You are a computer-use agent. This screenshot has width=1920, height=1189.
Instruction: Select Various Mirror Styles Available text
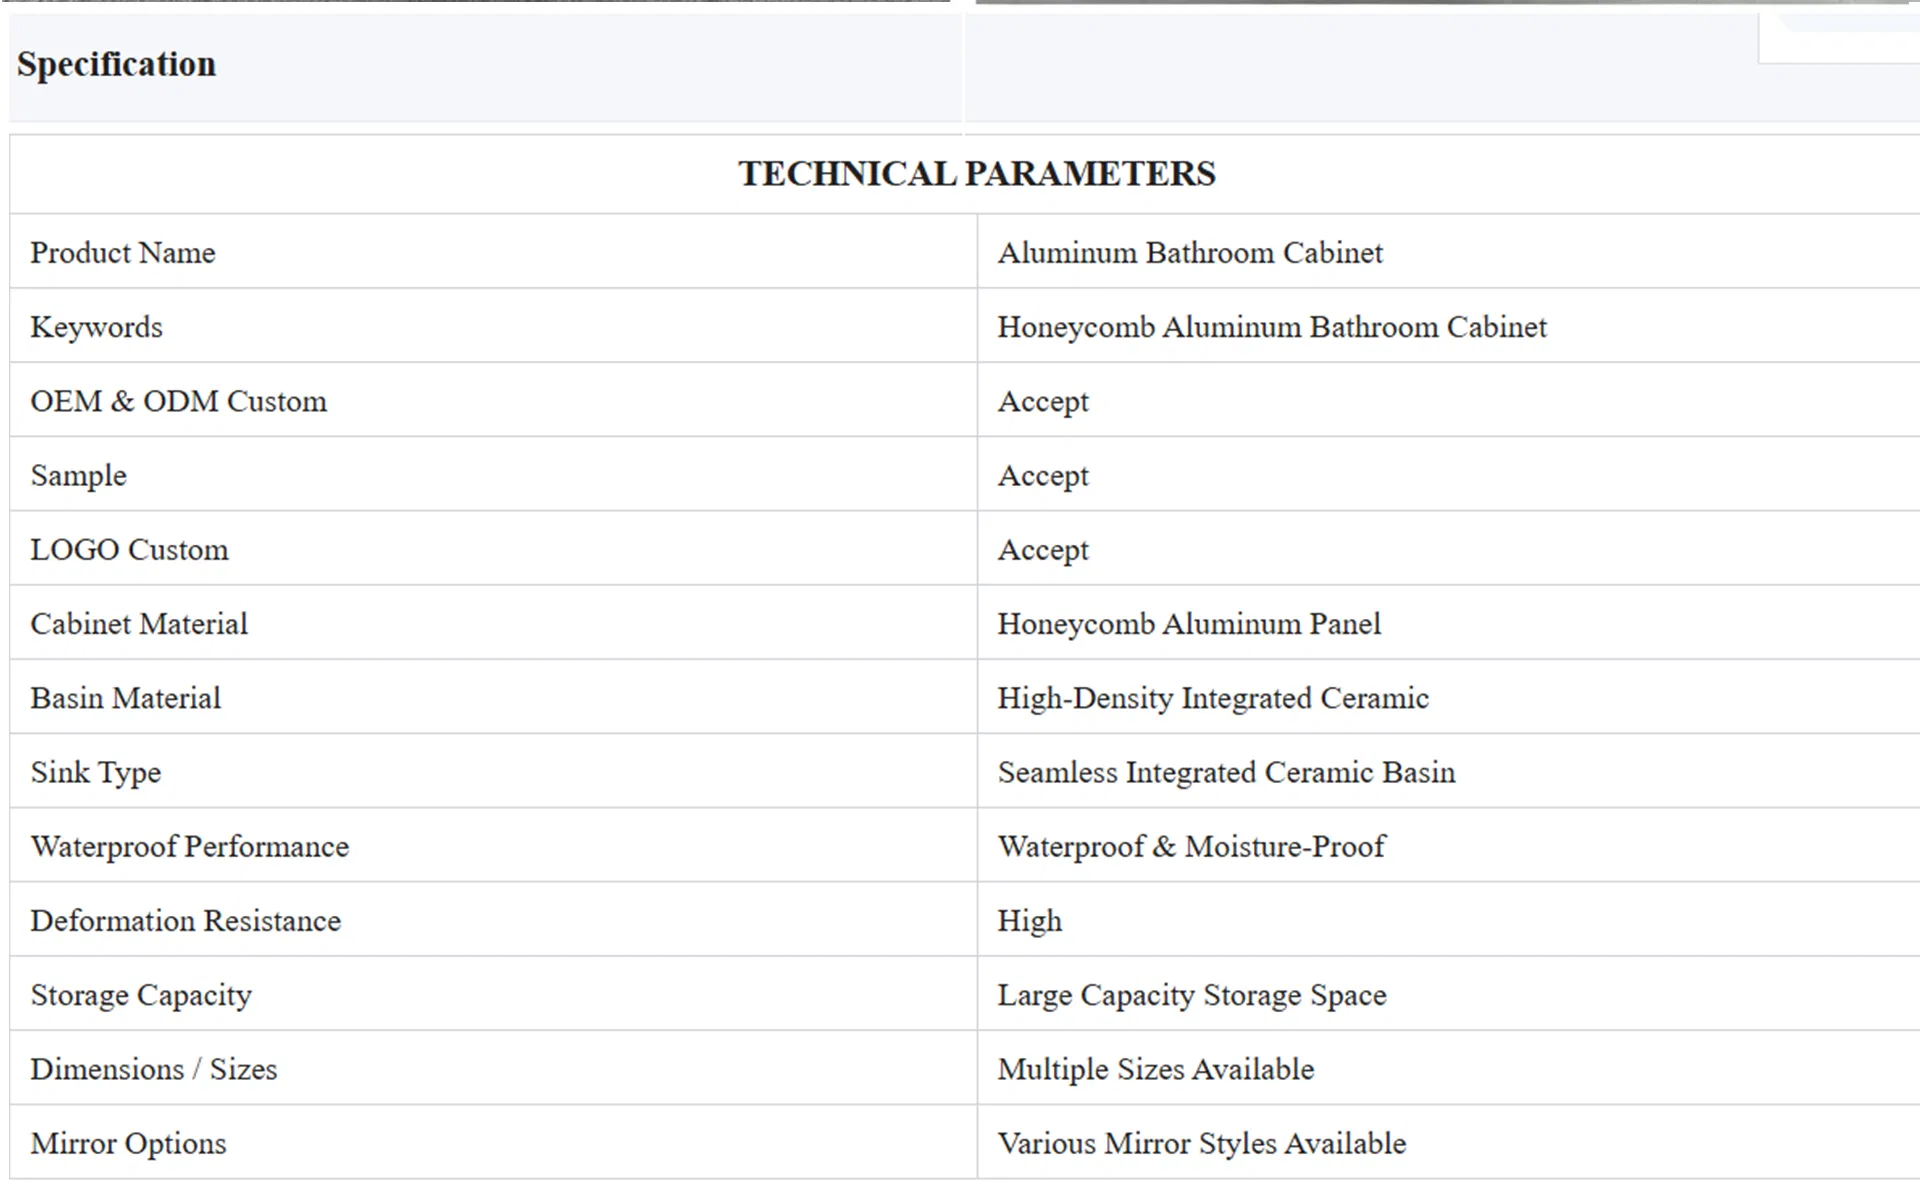1201,1144
